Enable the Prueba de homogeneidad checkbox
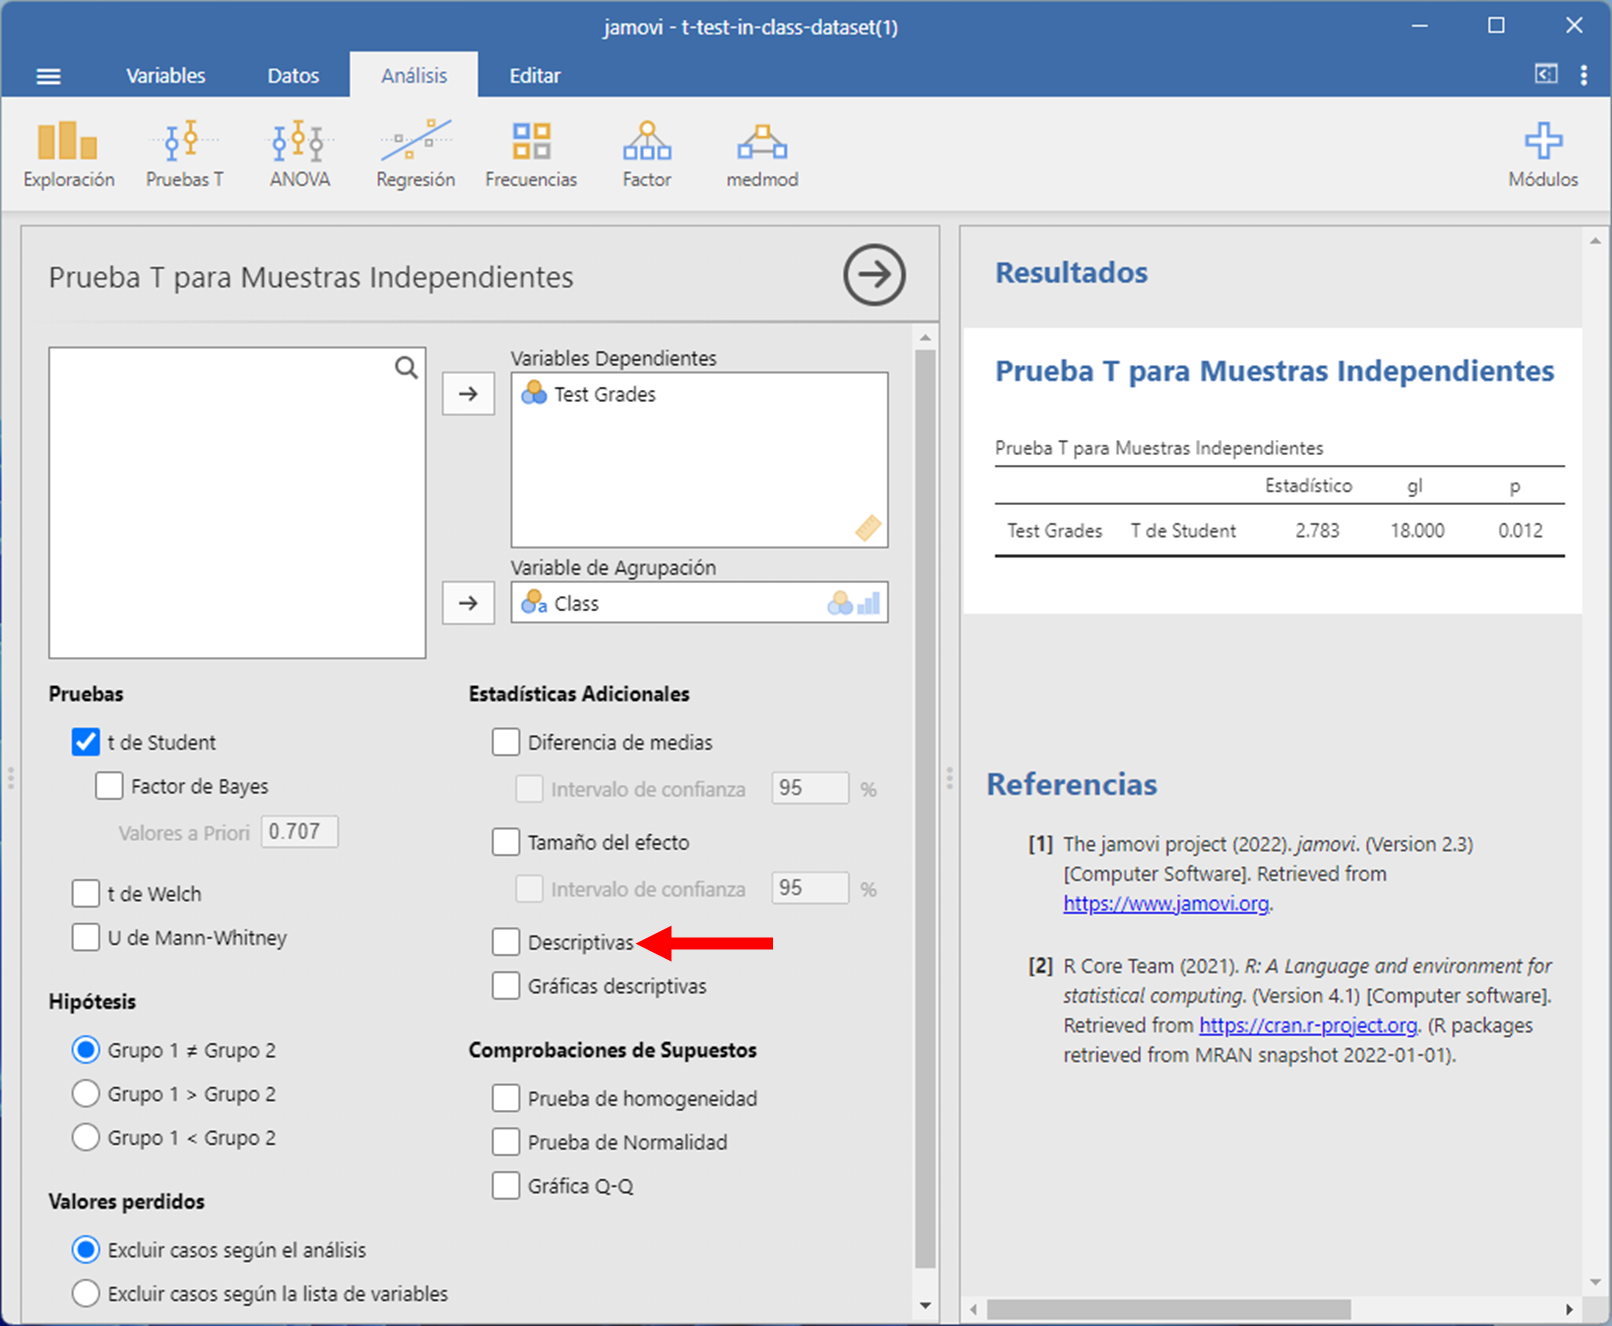1612x1326 pixels. point(506,1098)
